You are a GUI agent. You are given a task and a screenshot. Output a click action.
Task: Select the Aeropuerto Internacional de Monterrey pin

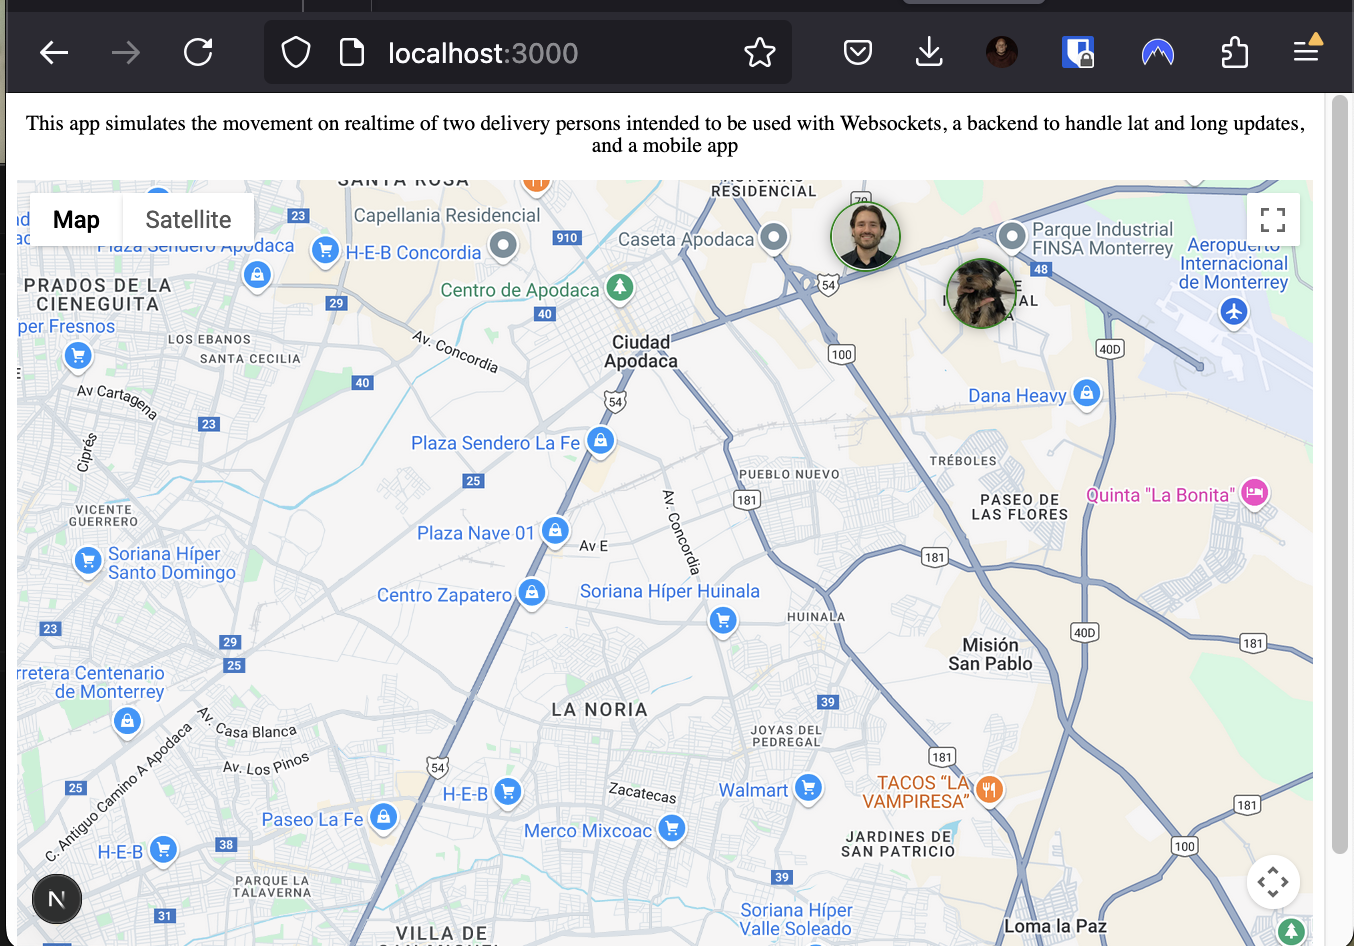pyautogui.click(x=1234, y=312)
